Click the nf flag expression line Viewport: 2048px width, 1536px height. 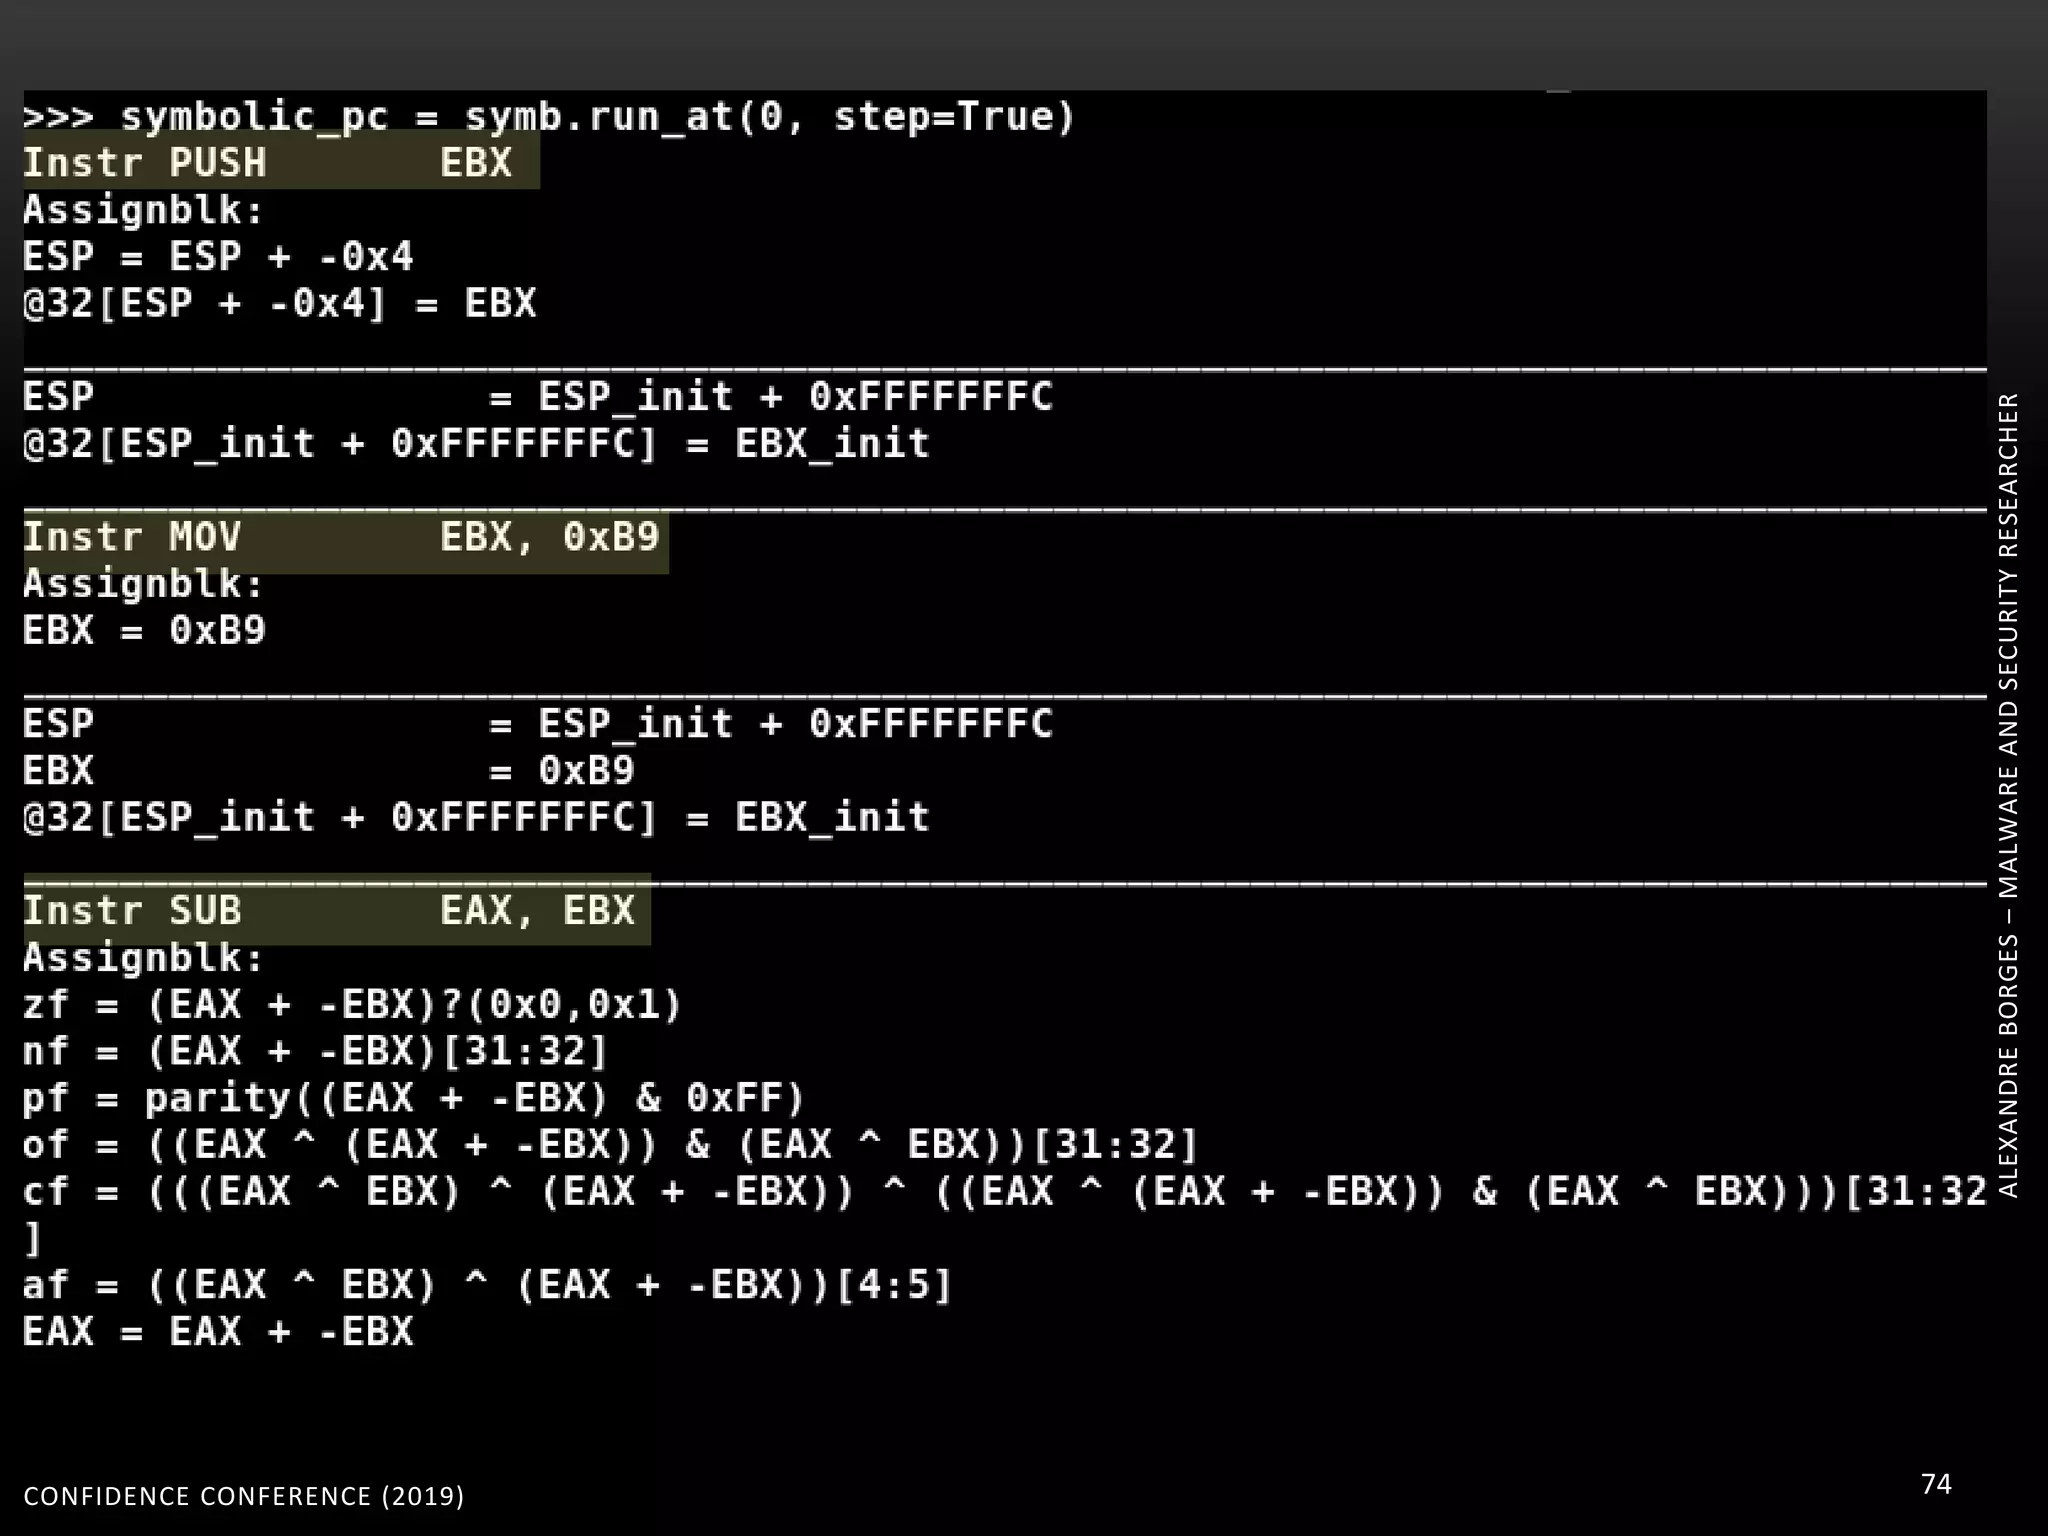coord(315,1051)
